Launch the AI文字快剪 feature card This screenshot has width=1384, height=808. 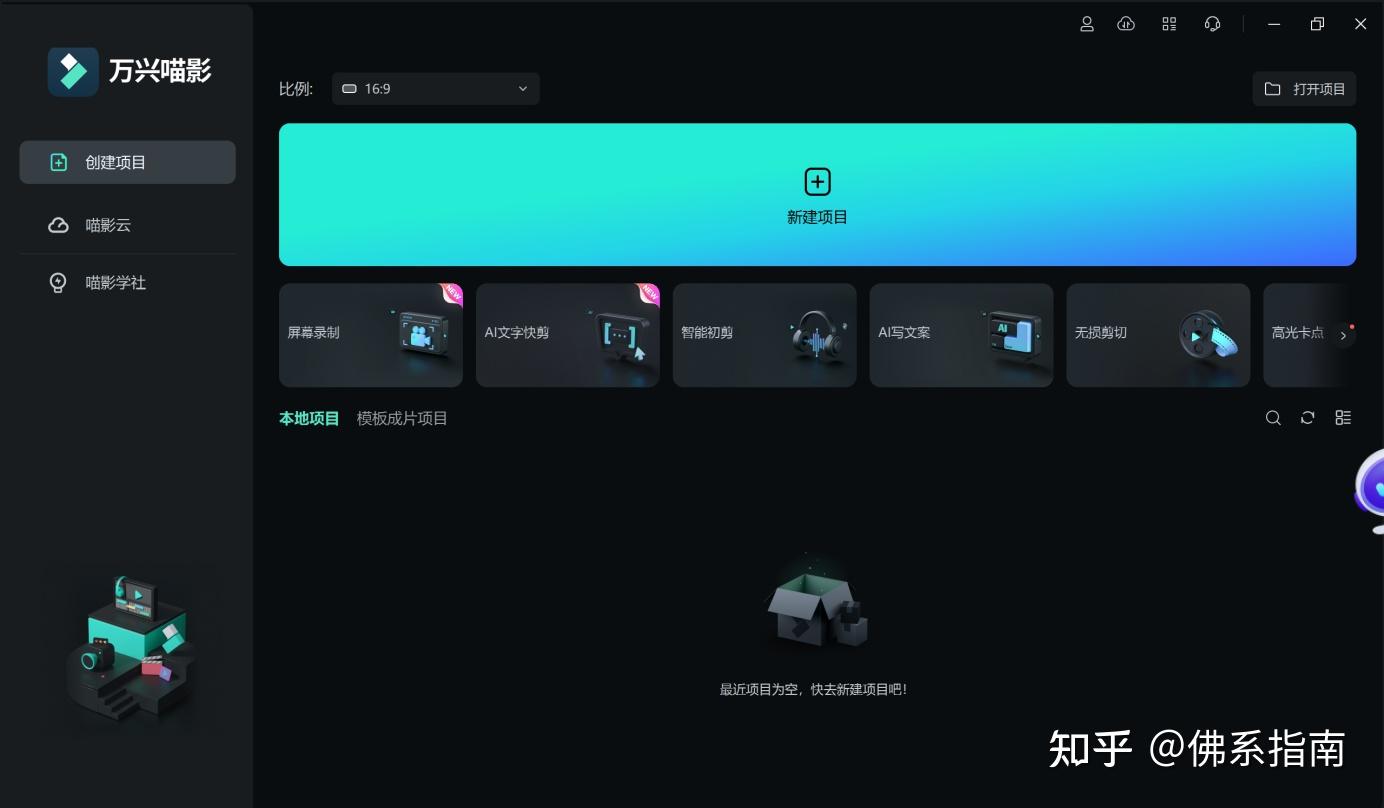[x=568, y=335]
